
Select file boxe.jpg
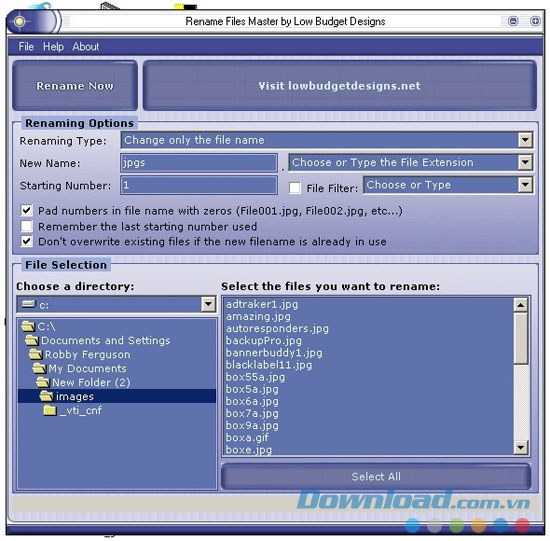click(249, 449)
